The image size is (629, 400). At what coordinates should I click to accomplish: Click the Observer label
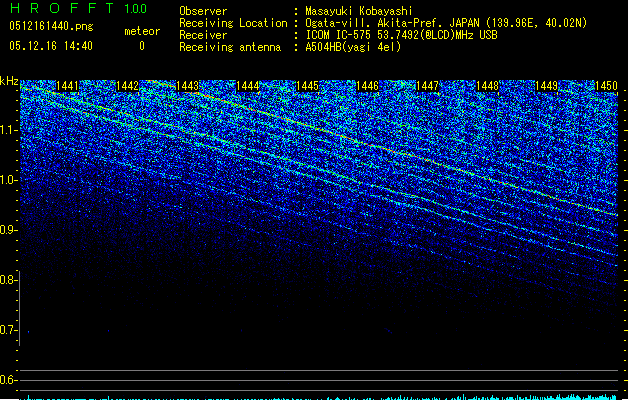point(203,11)
